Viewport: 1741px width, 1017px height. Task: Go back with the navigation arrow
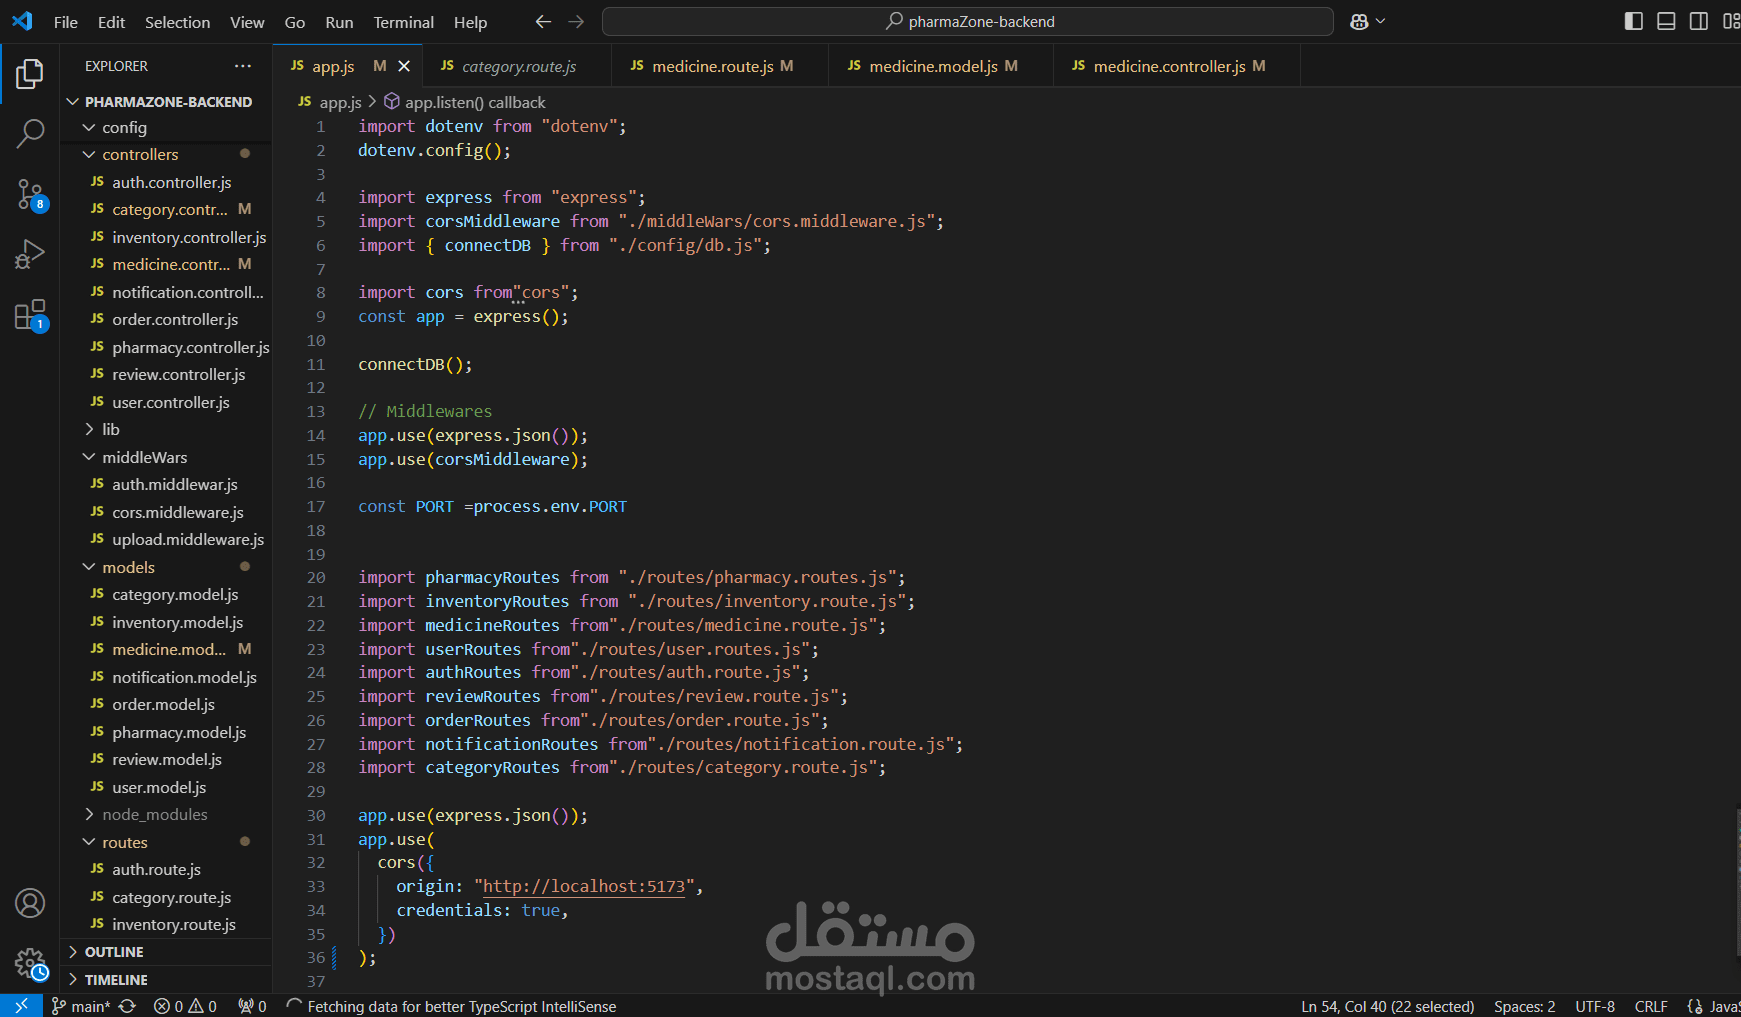(543, 21)
